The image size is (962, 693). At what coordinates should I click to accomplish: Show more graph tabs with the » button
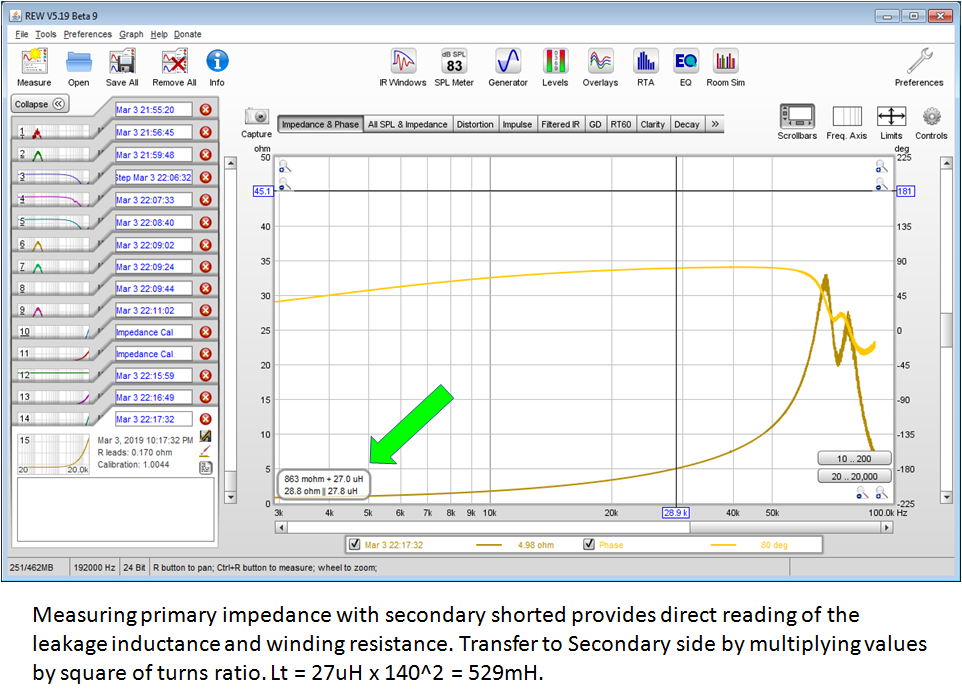[715, 124]
